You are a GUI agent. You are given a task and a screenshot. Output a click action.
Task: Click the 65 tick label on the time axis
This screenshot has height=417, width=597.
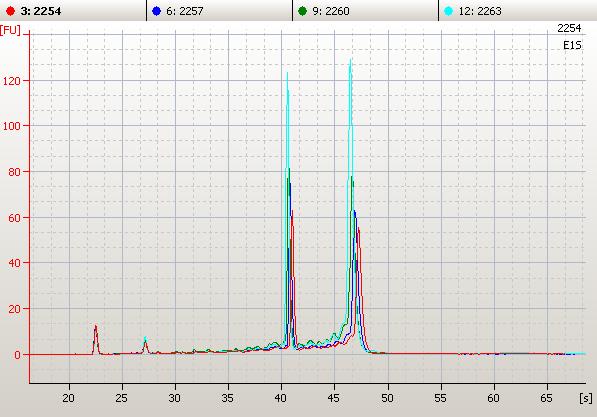pyautogui.click(x=547, y=398)
